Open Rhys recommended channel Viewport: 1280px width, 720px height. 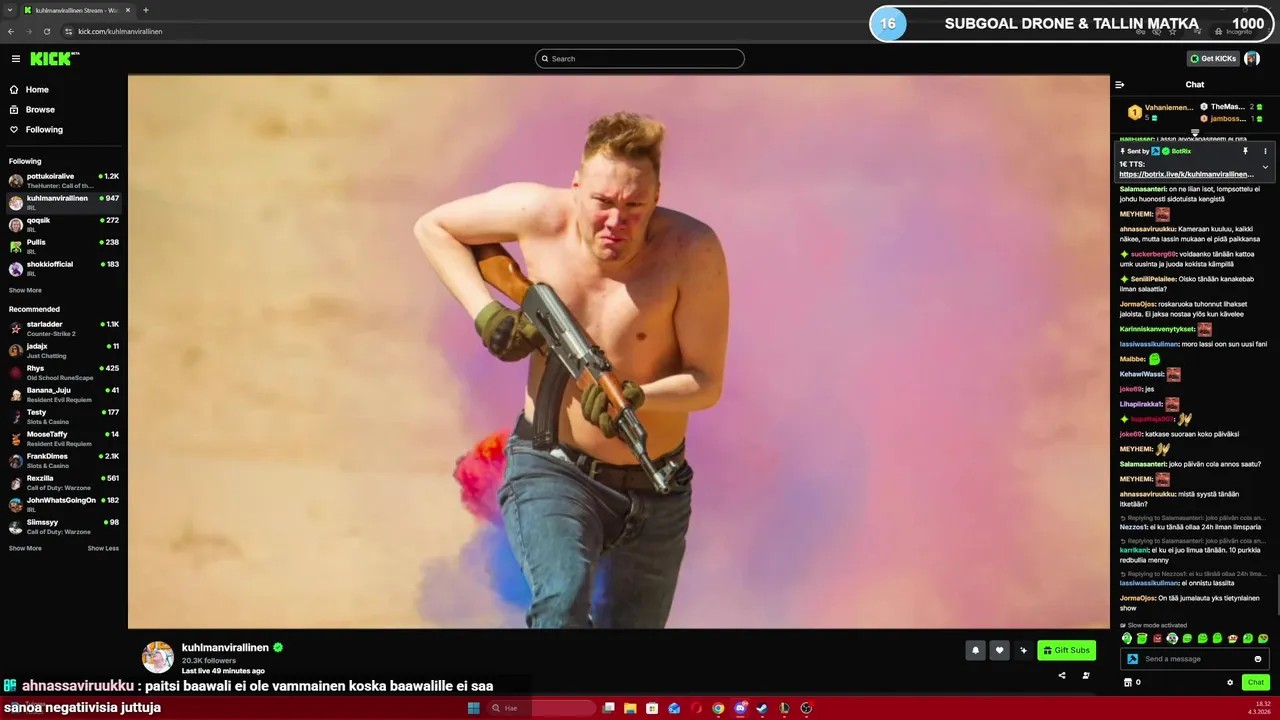coord(64,372)
